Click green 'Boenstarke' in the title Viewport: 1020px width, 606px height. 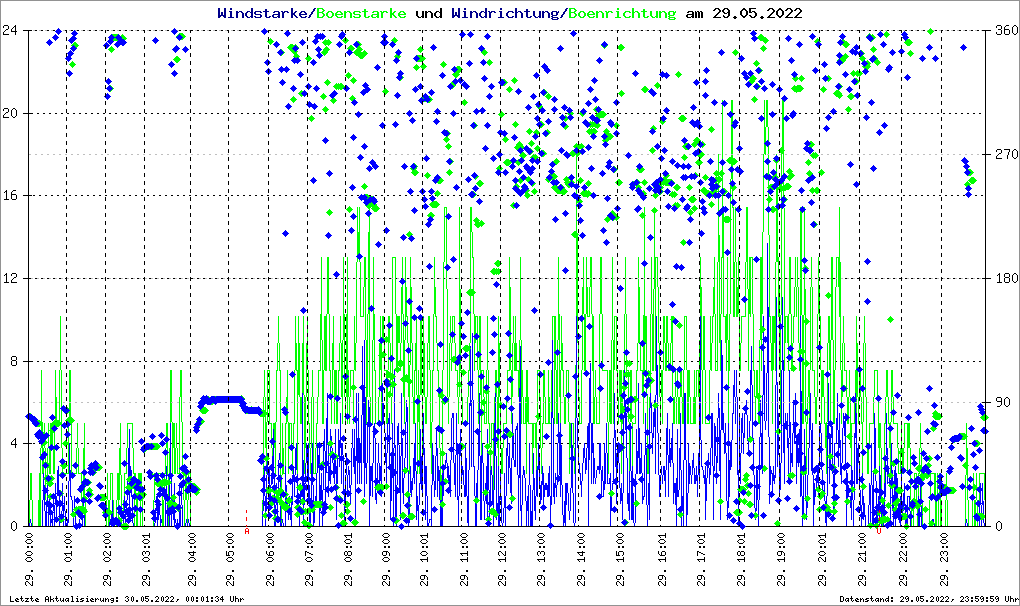(x=362, y=13)
